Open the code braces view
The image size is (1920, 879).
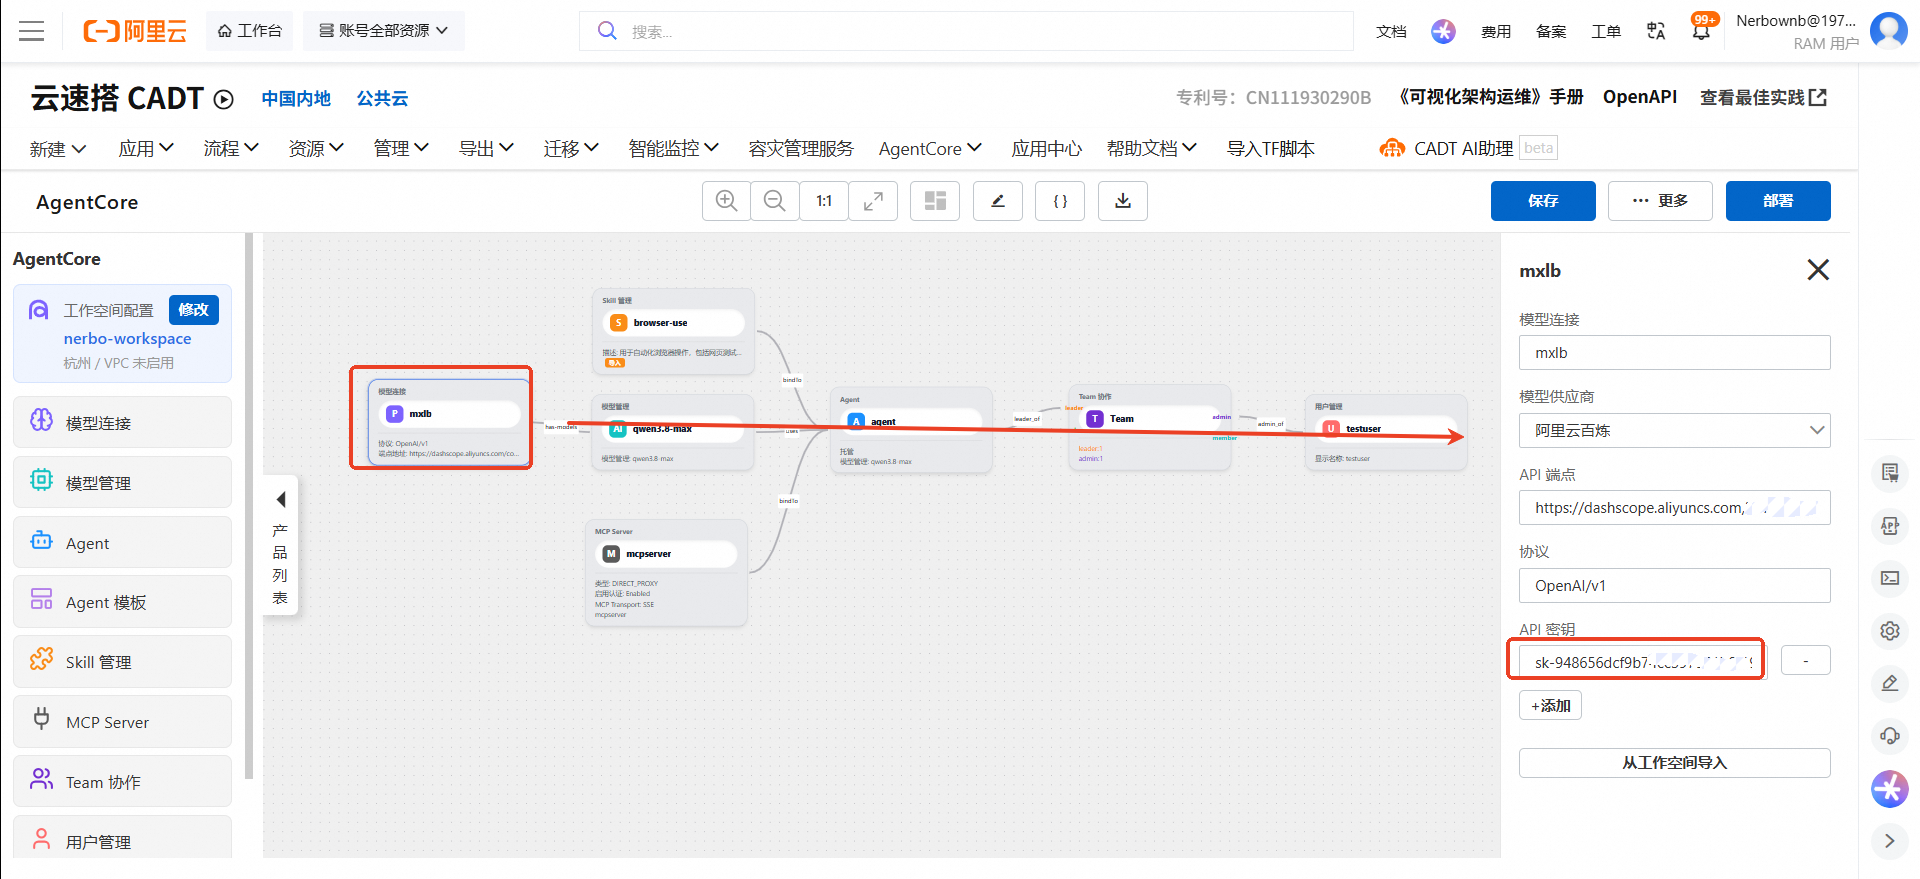tap(1060, 201)
